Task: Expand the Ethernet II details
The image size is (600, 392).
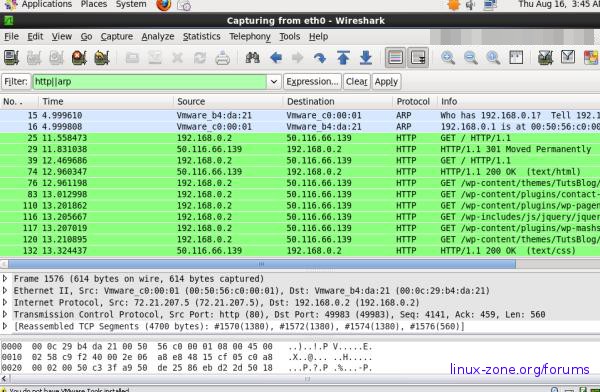Action: click(x=5, y=290)
